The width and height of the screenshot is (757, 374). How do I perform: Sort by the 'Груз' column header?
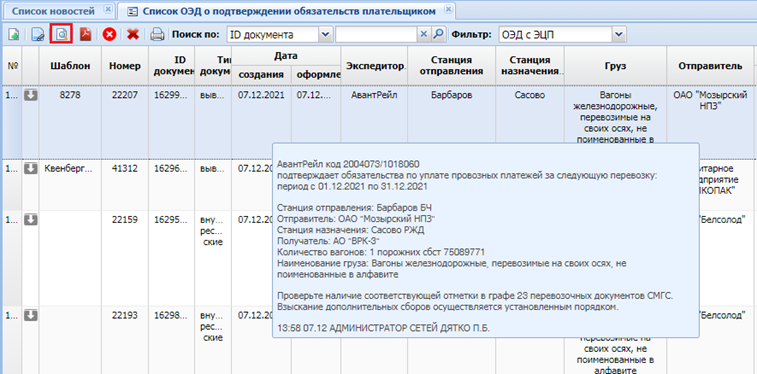(615, 66)
